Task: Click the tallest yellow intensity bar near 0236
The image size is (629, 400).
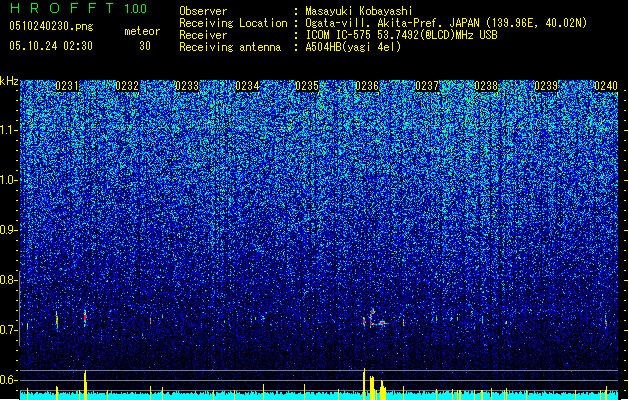Action: click(x=364, y=384)
